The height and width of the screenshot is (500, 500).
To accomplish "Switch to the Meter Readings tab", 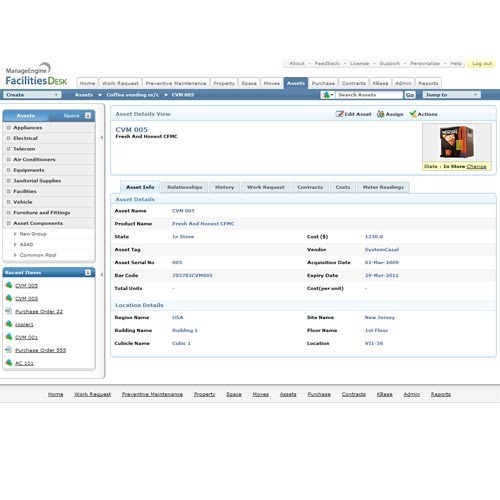I will [x=383, y=187].
